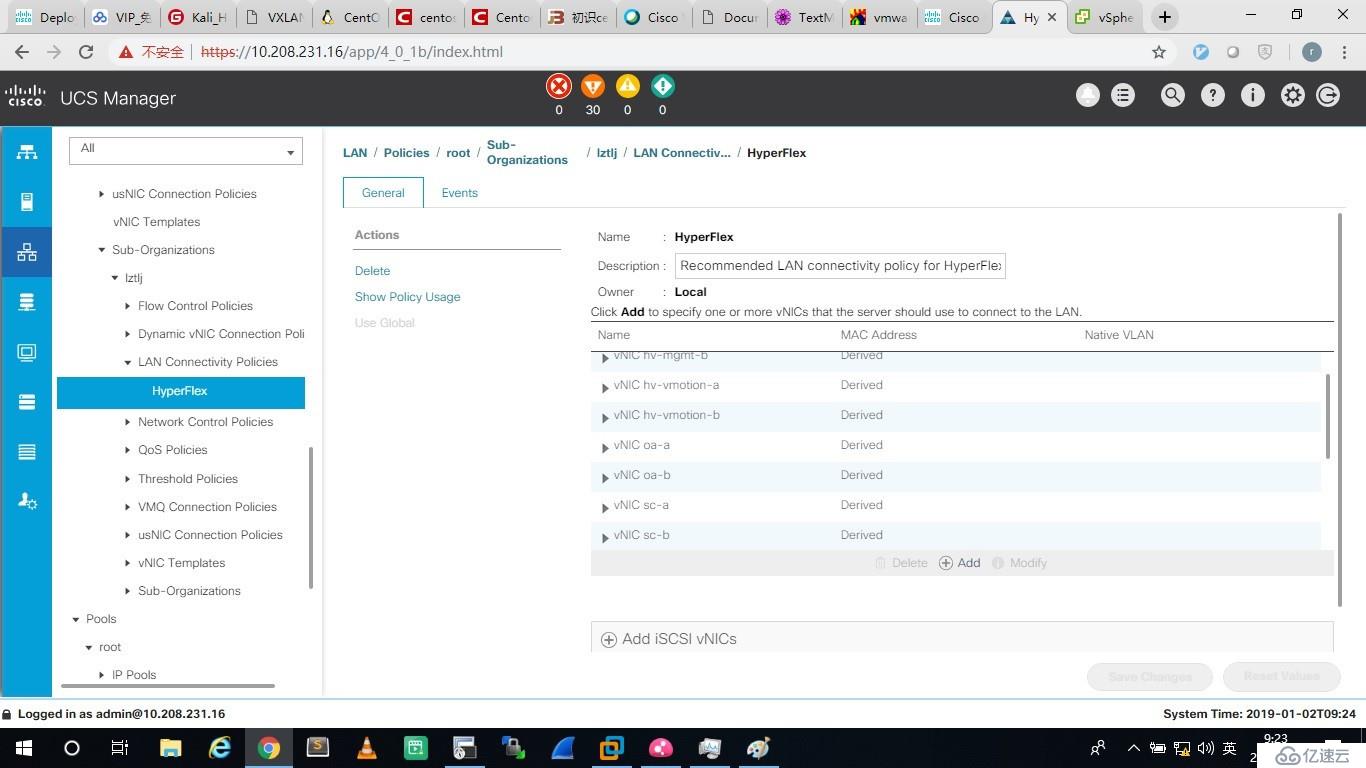Click Add button below vNIC table
The image size is (1366, 768).
click(x=960, y=563)
